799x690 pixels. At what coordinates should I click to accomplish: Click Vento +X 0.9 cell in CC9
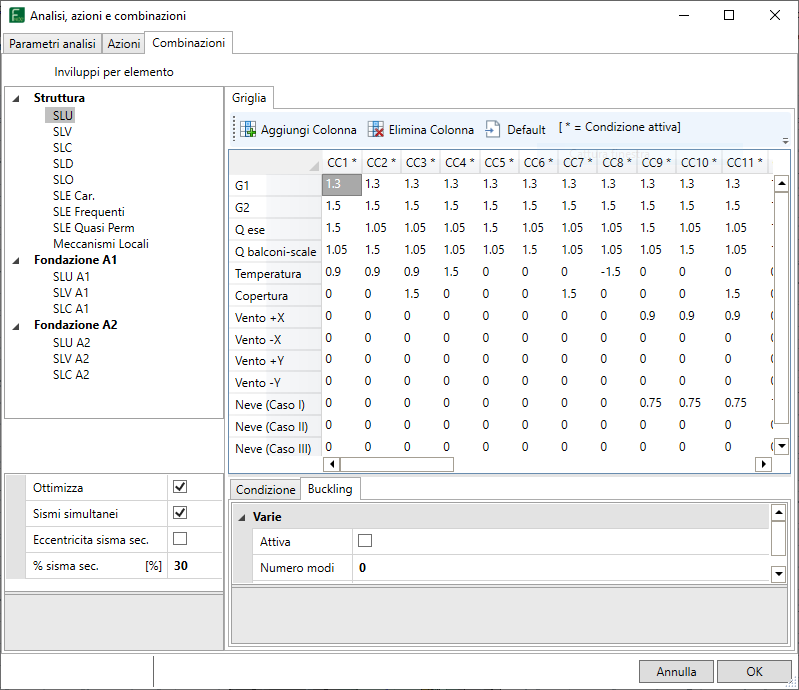click(656, 316)
